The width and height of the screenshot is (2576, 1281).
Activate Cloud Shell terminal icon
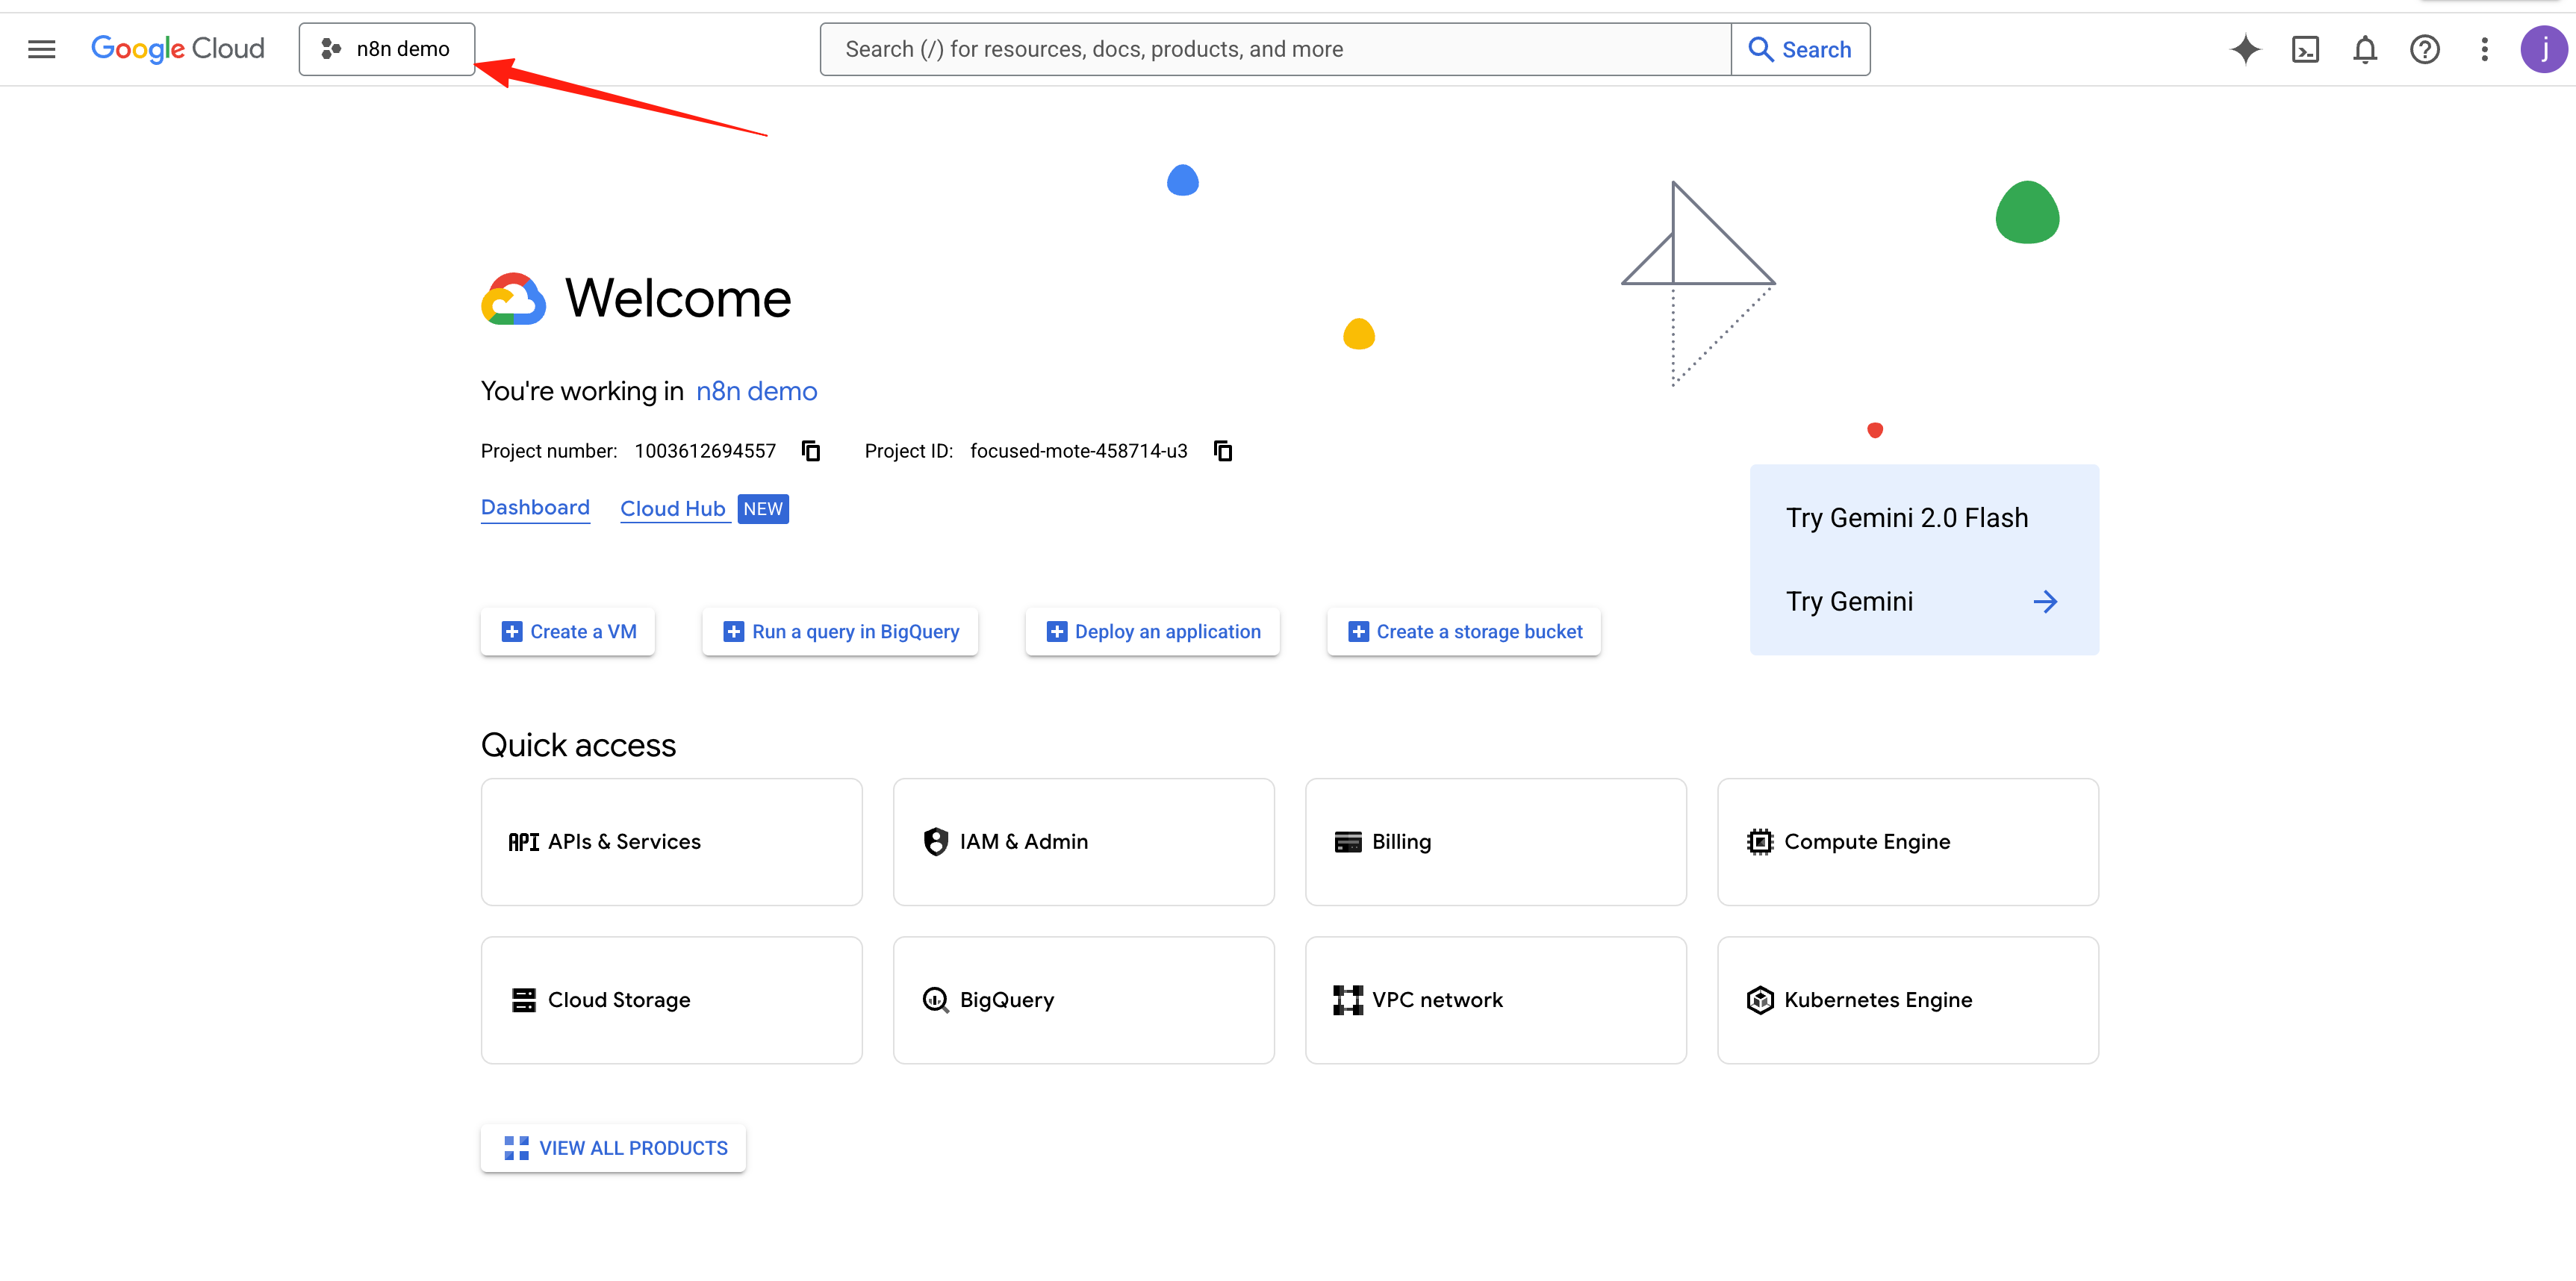tap(2305, 49)
